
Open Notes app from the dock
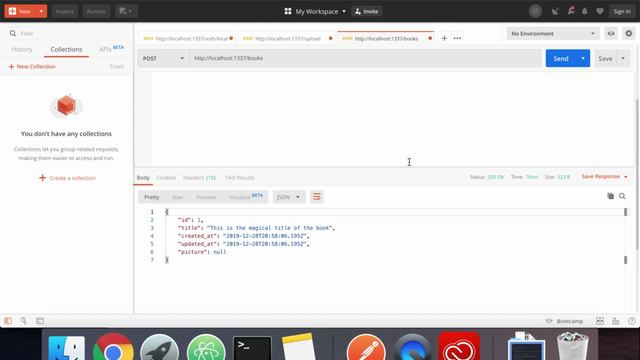click(x=298, y=347)
